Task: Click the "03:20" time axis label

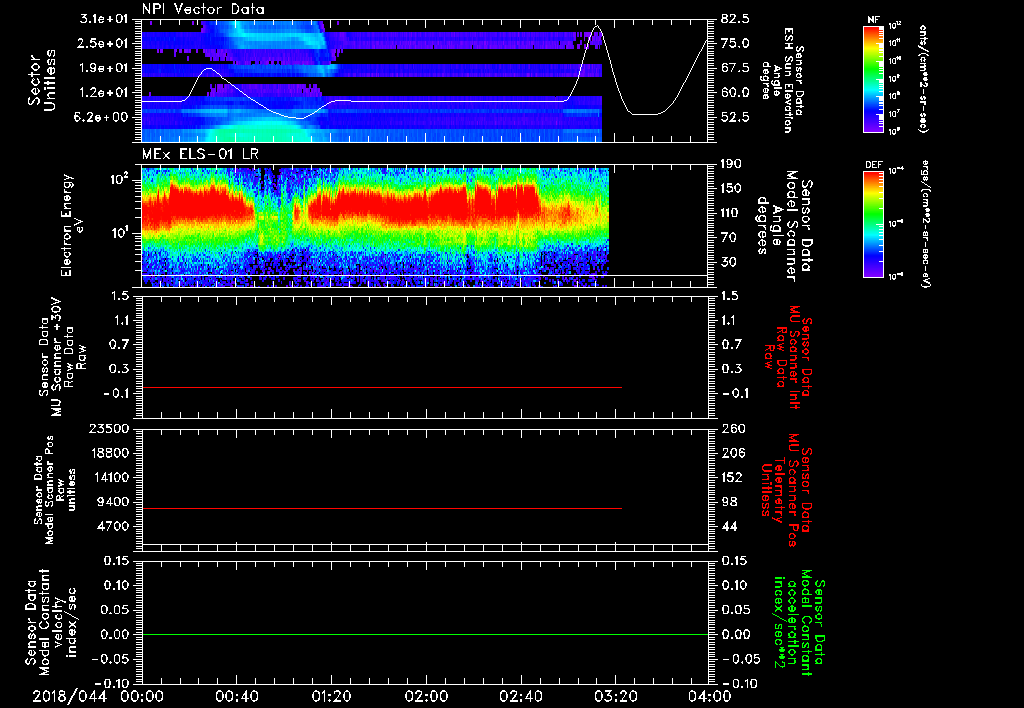Action: click(x=615, y=696)
